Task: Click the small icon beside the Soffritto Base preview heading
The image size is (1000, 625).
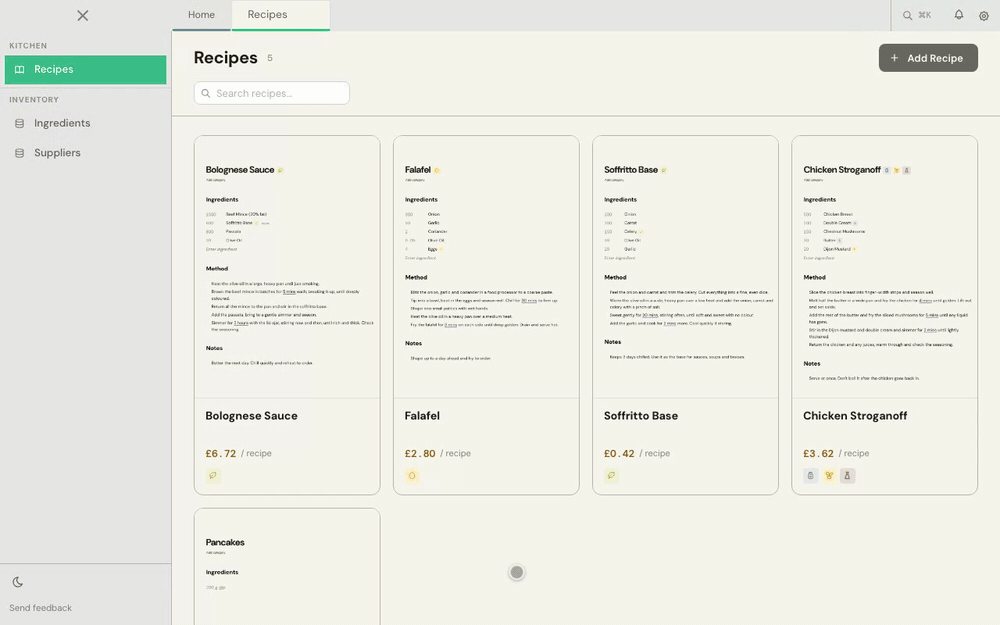Action: coord(664,170)
